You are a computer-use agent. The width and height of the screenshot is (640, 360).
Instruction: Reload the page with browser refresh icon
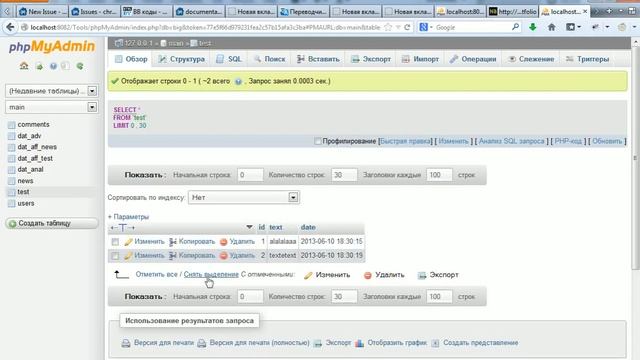tap(407, 27)
